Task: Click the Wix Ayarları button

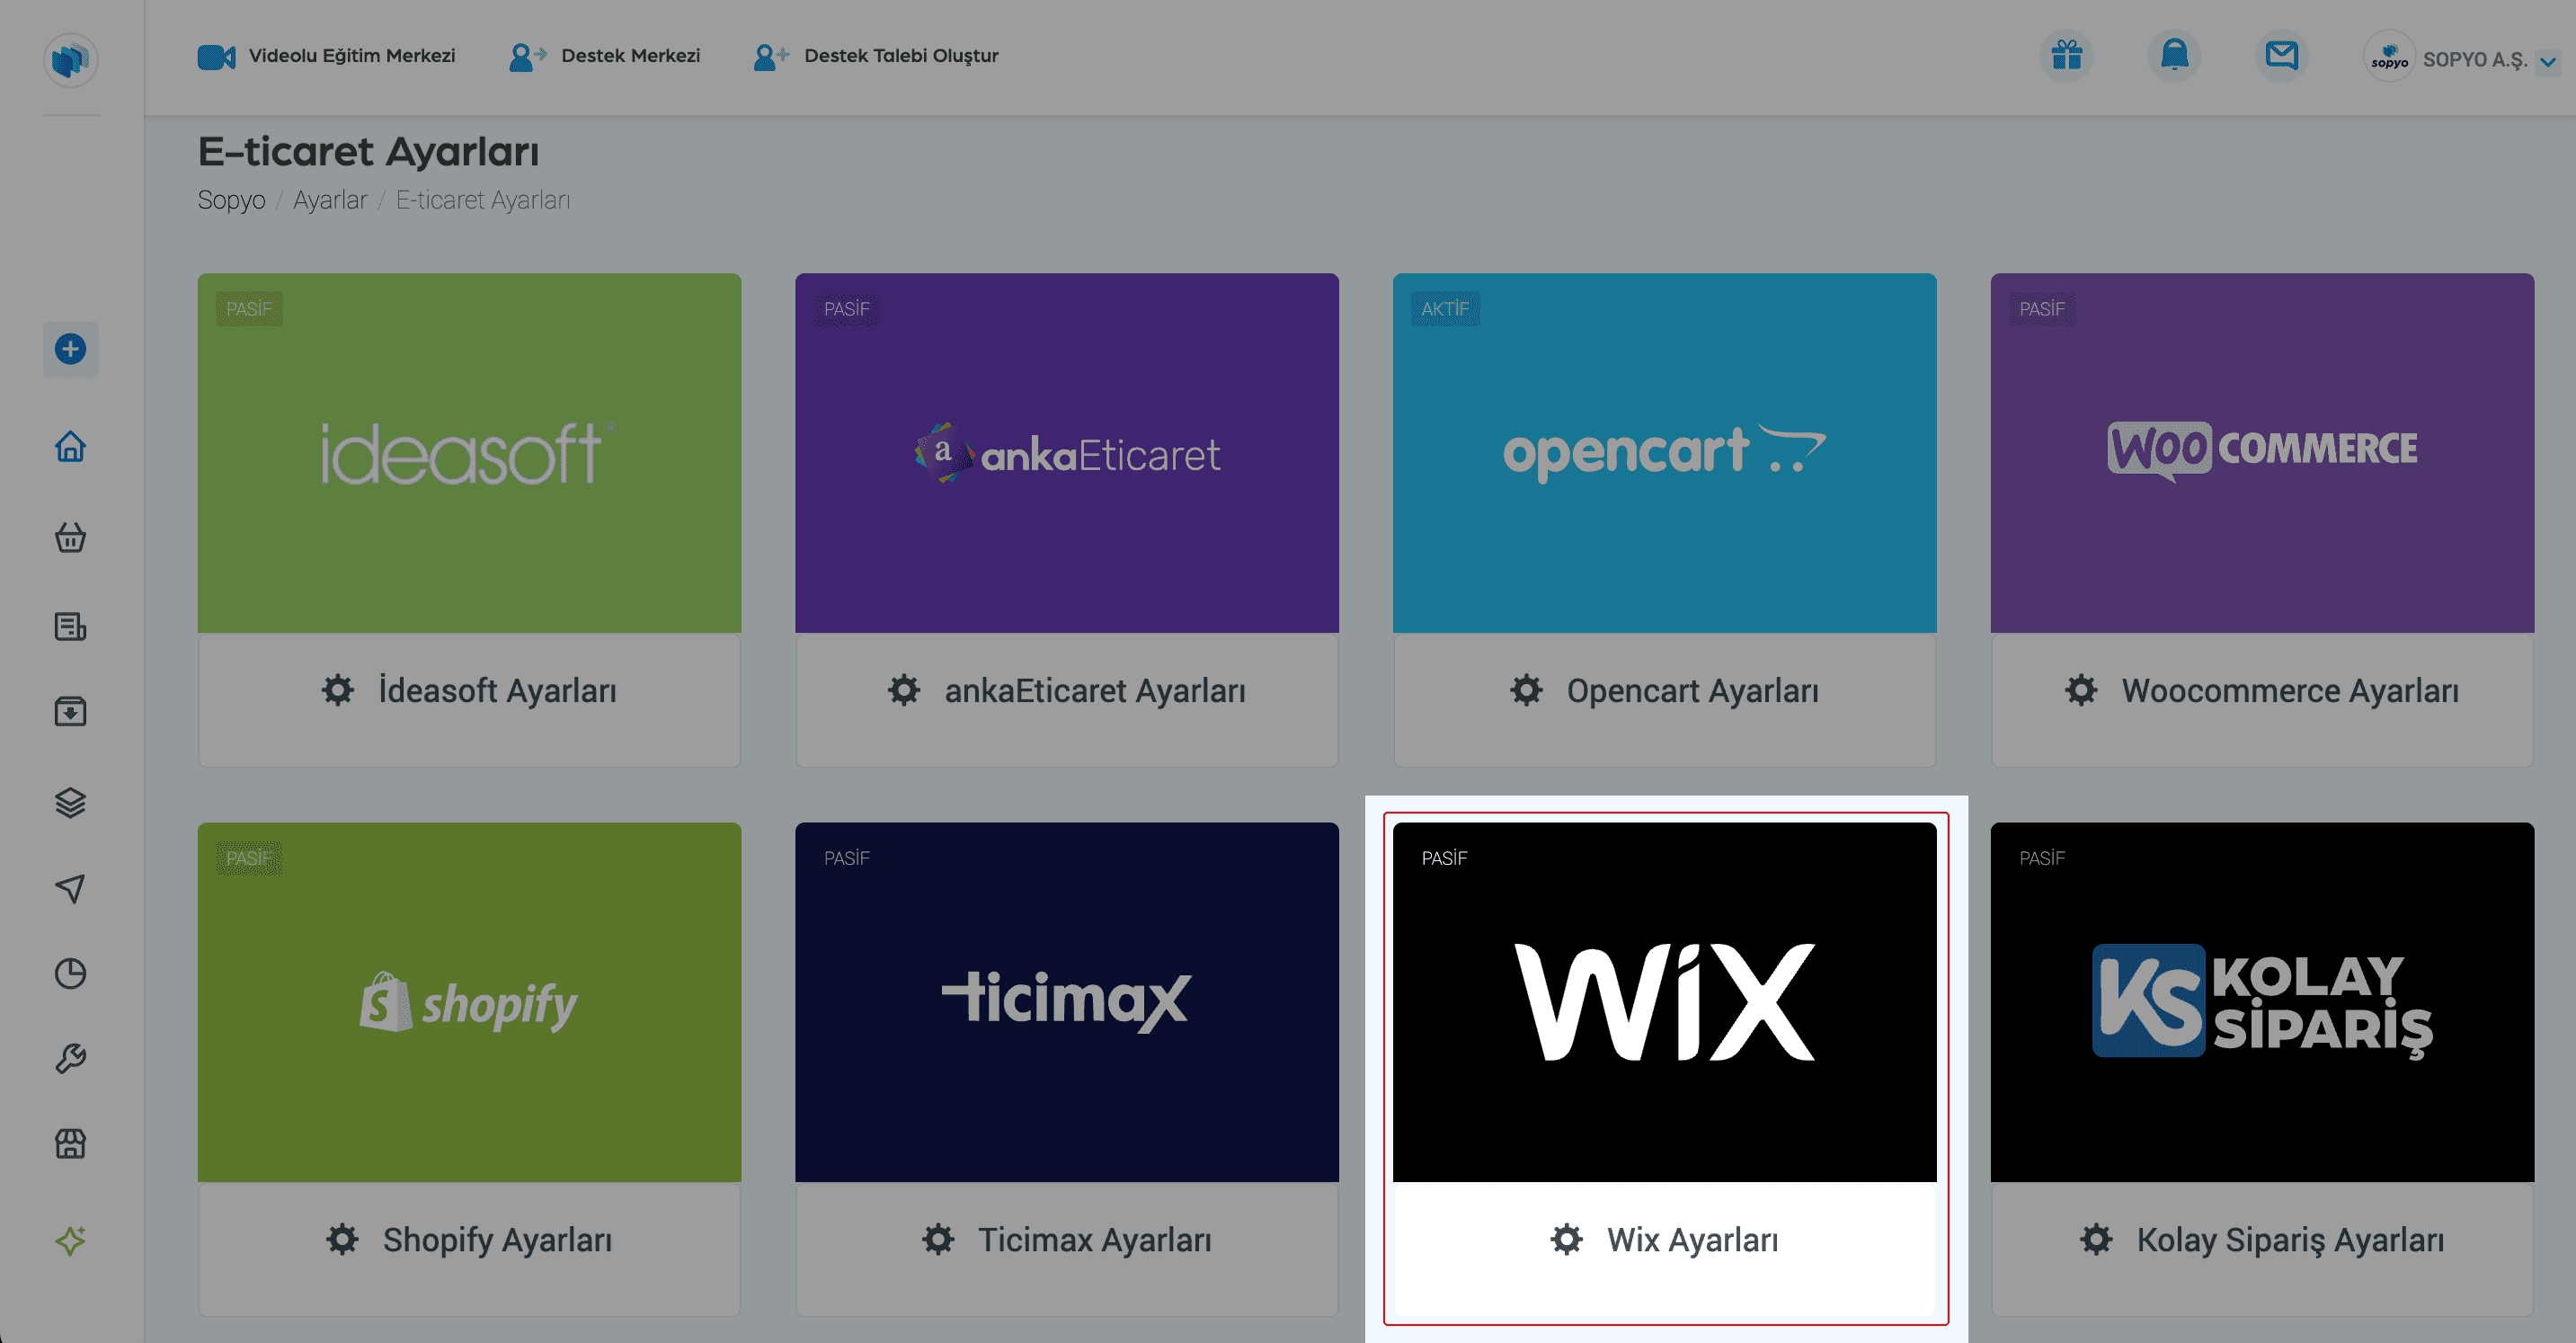Action: [x=1664, y=1240]
